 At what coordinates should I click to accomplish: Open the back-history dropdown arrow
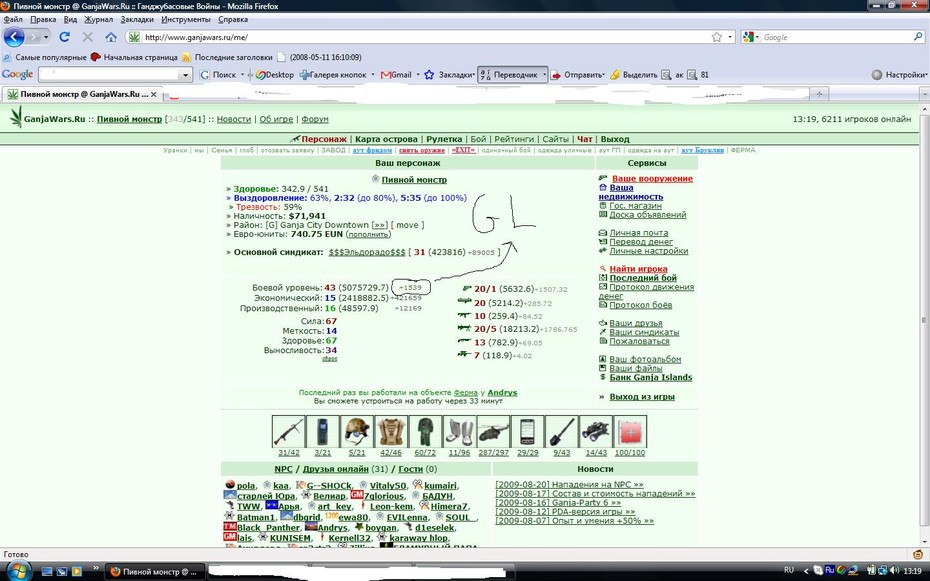click(46, 37)
